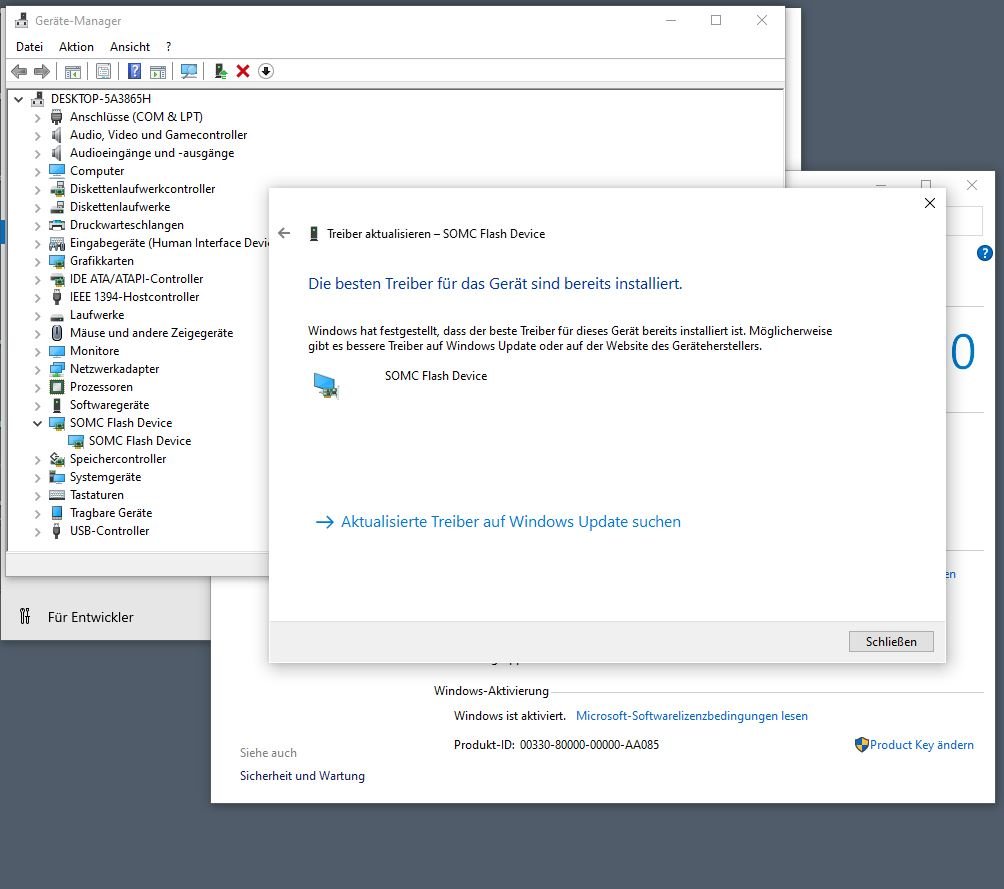
Task: Expand Audioeingänge und -ausgänge category
Action: point(37,154)
